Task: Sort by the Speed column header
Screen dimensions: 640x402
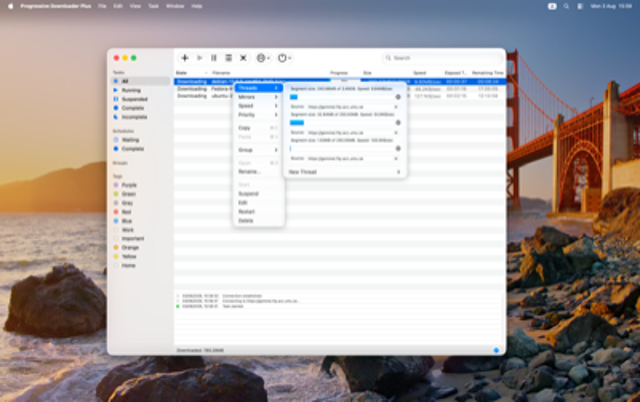Action: pos(419,73)
